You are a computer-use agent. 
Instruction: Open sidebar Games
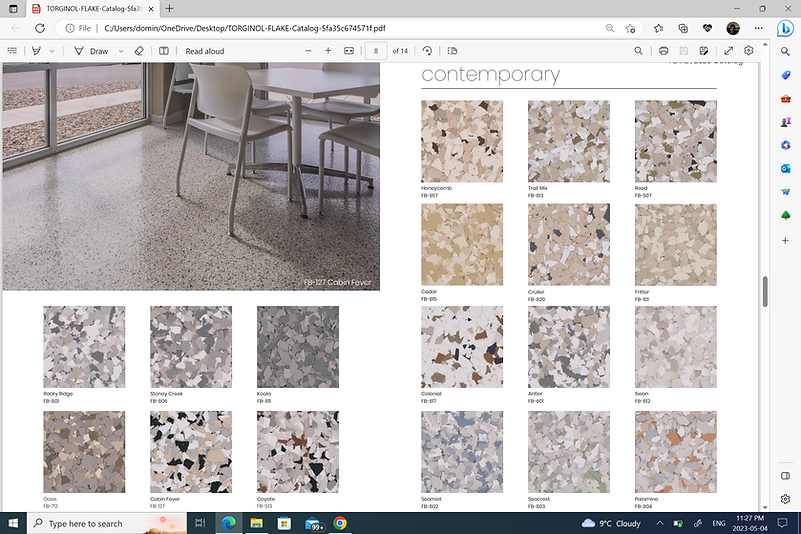pos(786,122)
